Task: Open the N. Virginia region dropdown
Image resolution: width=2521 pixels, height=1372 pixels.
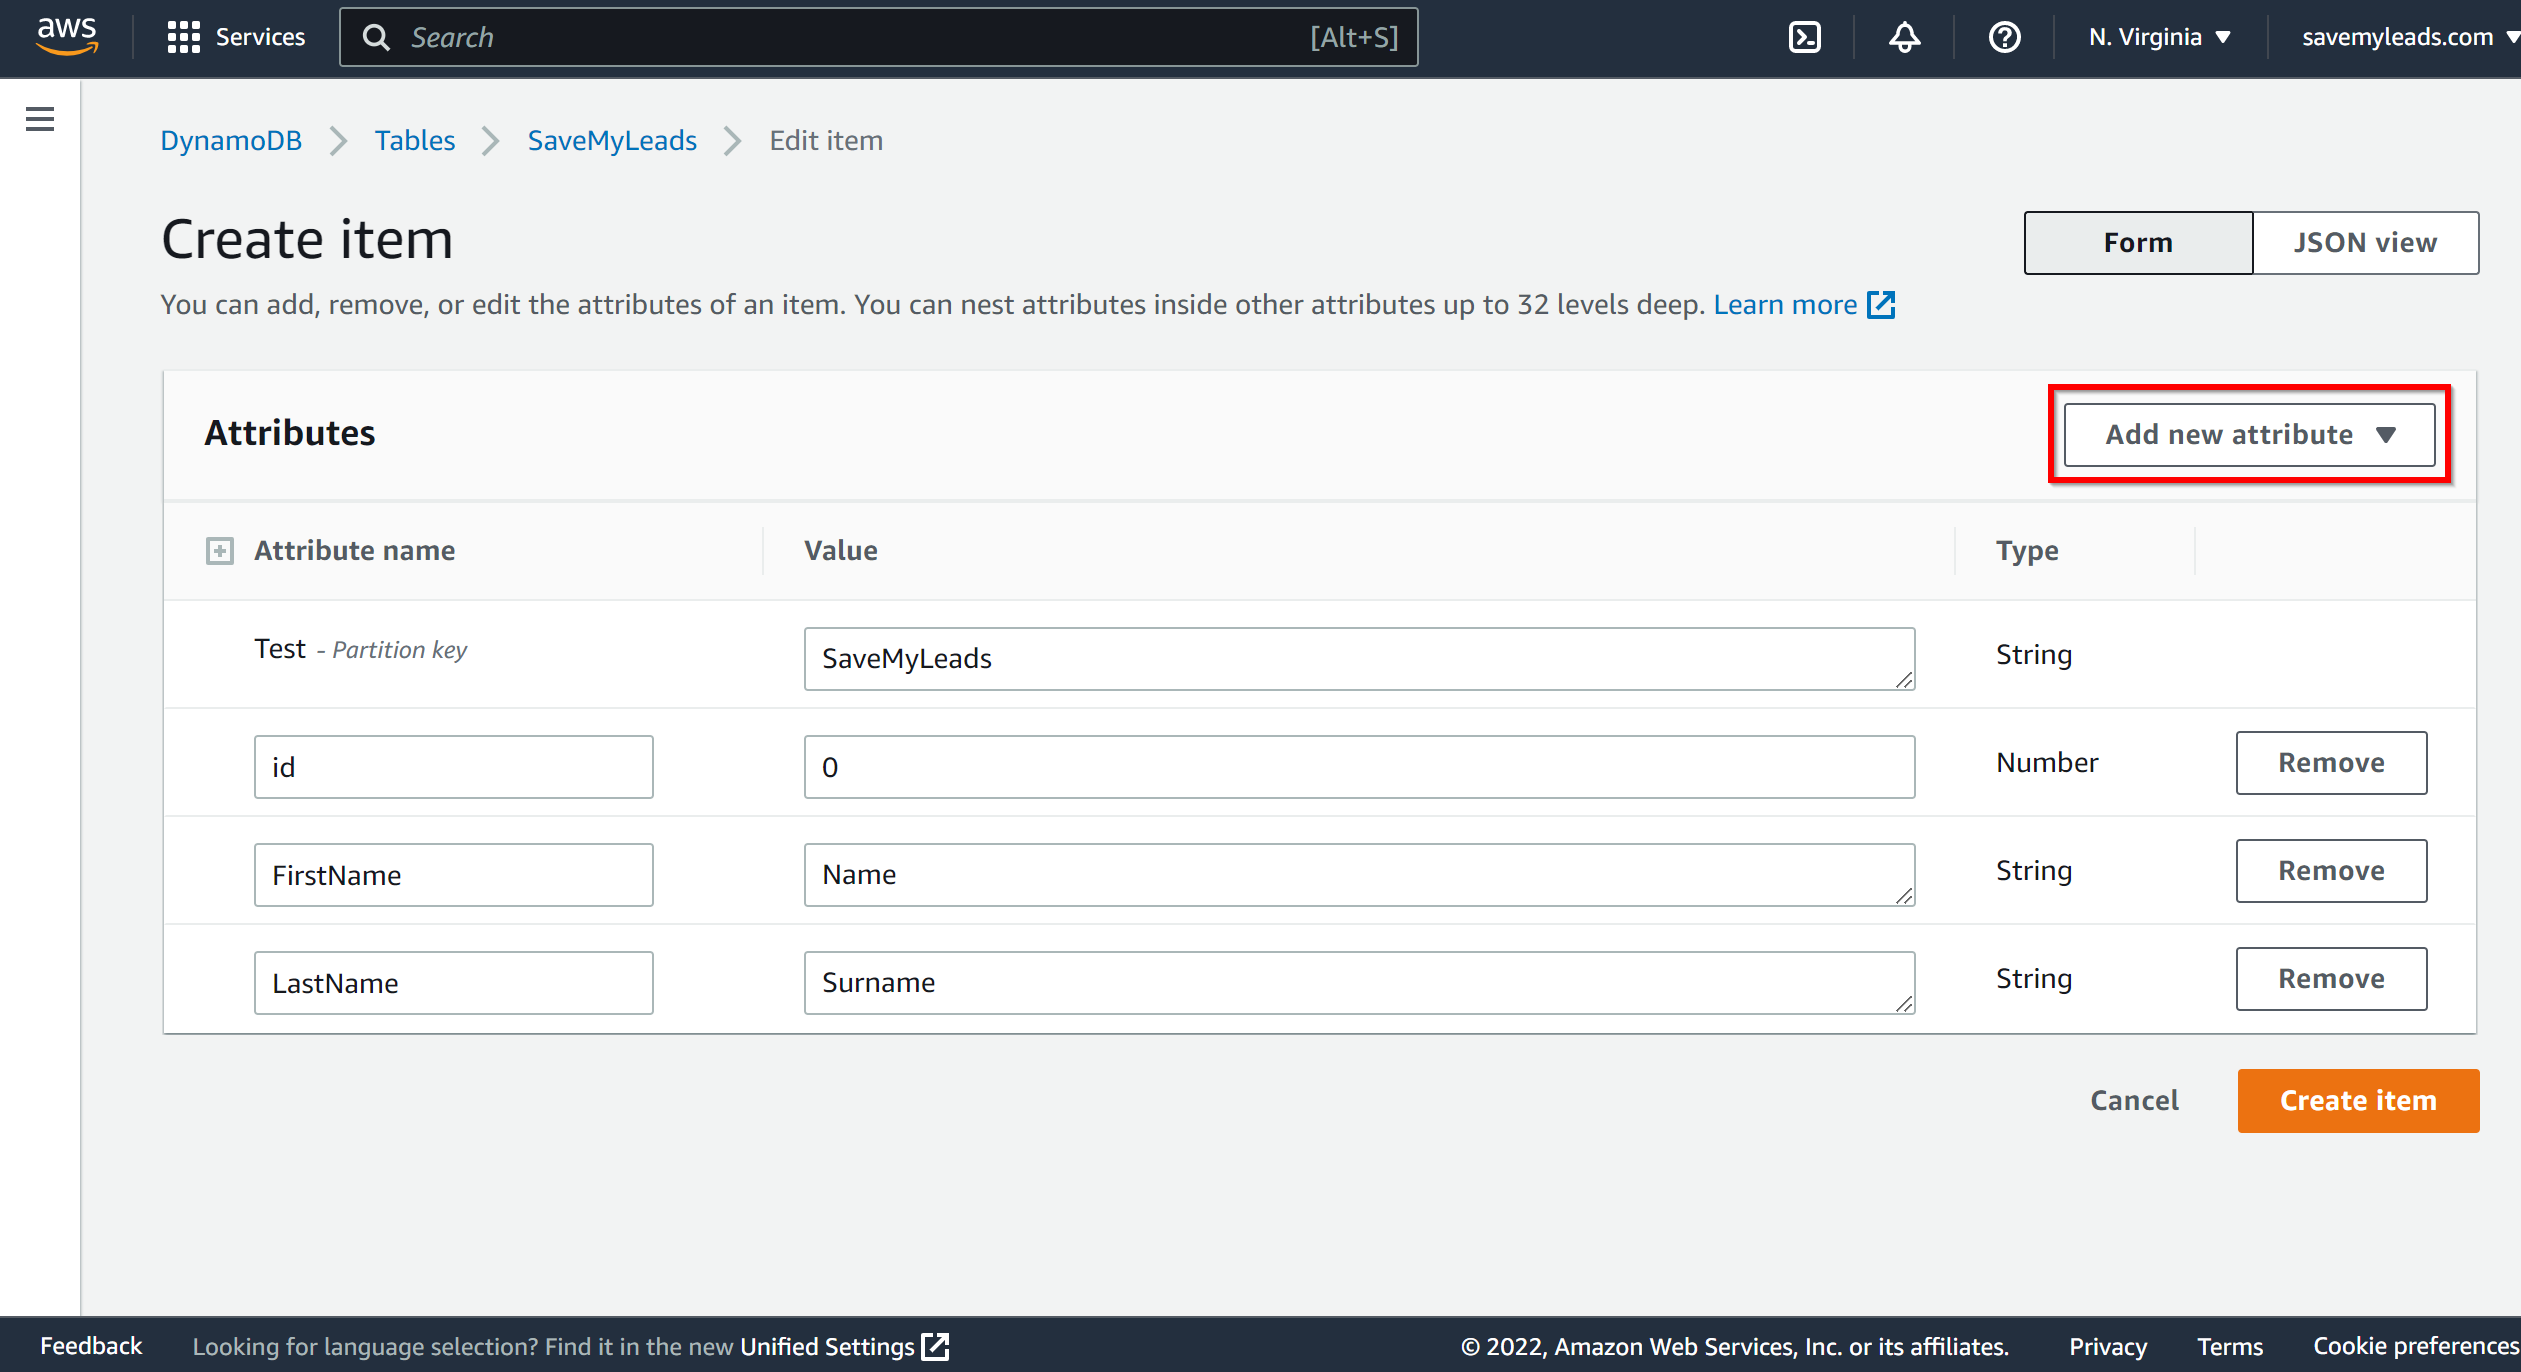Action: 2159,37
